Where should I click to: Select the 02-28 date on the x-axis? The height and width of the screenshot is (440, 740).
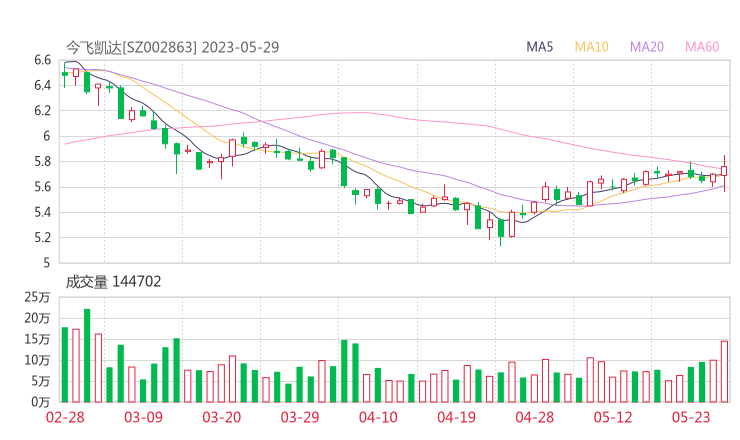tap(65, 417)
